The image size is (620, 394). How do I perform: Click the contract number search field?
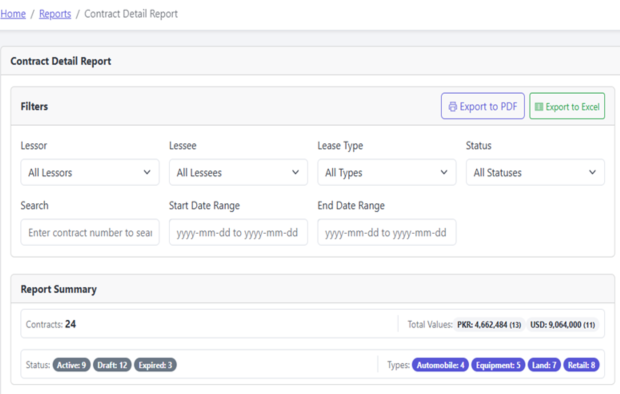(x=90, y=232)
